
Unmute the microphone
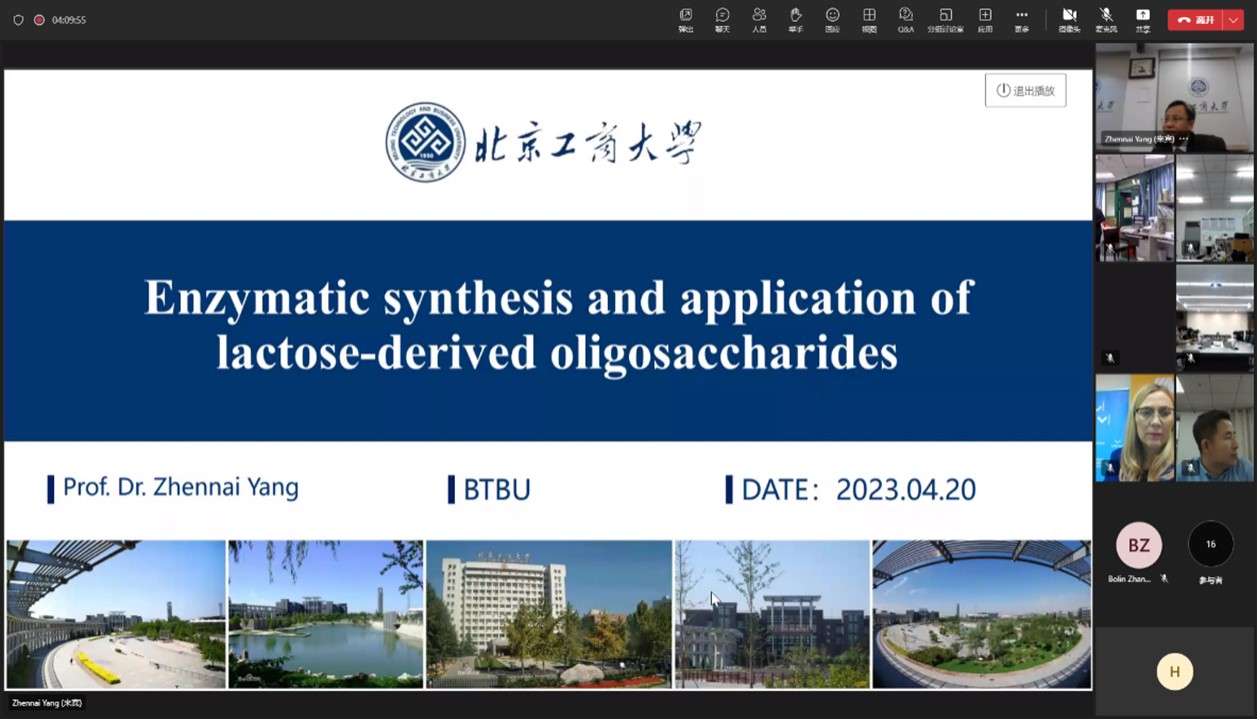tap(1106, 18)
